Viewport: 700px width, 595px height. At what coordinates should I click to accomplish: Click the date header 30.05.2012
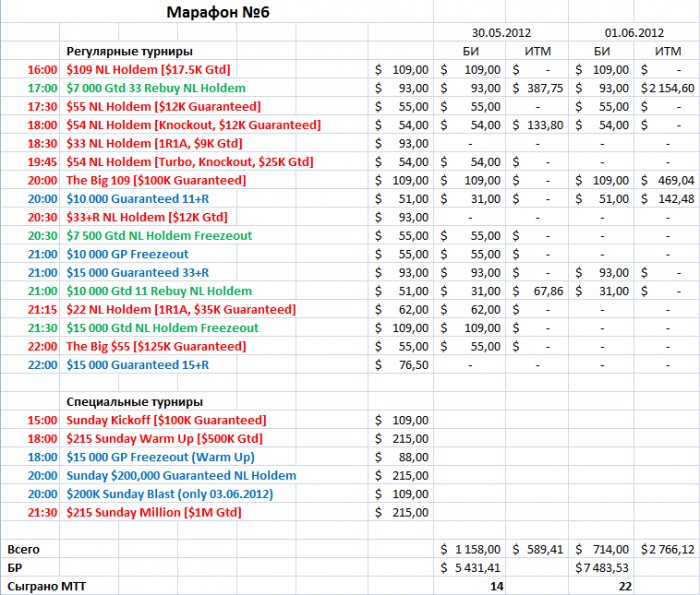501,33
